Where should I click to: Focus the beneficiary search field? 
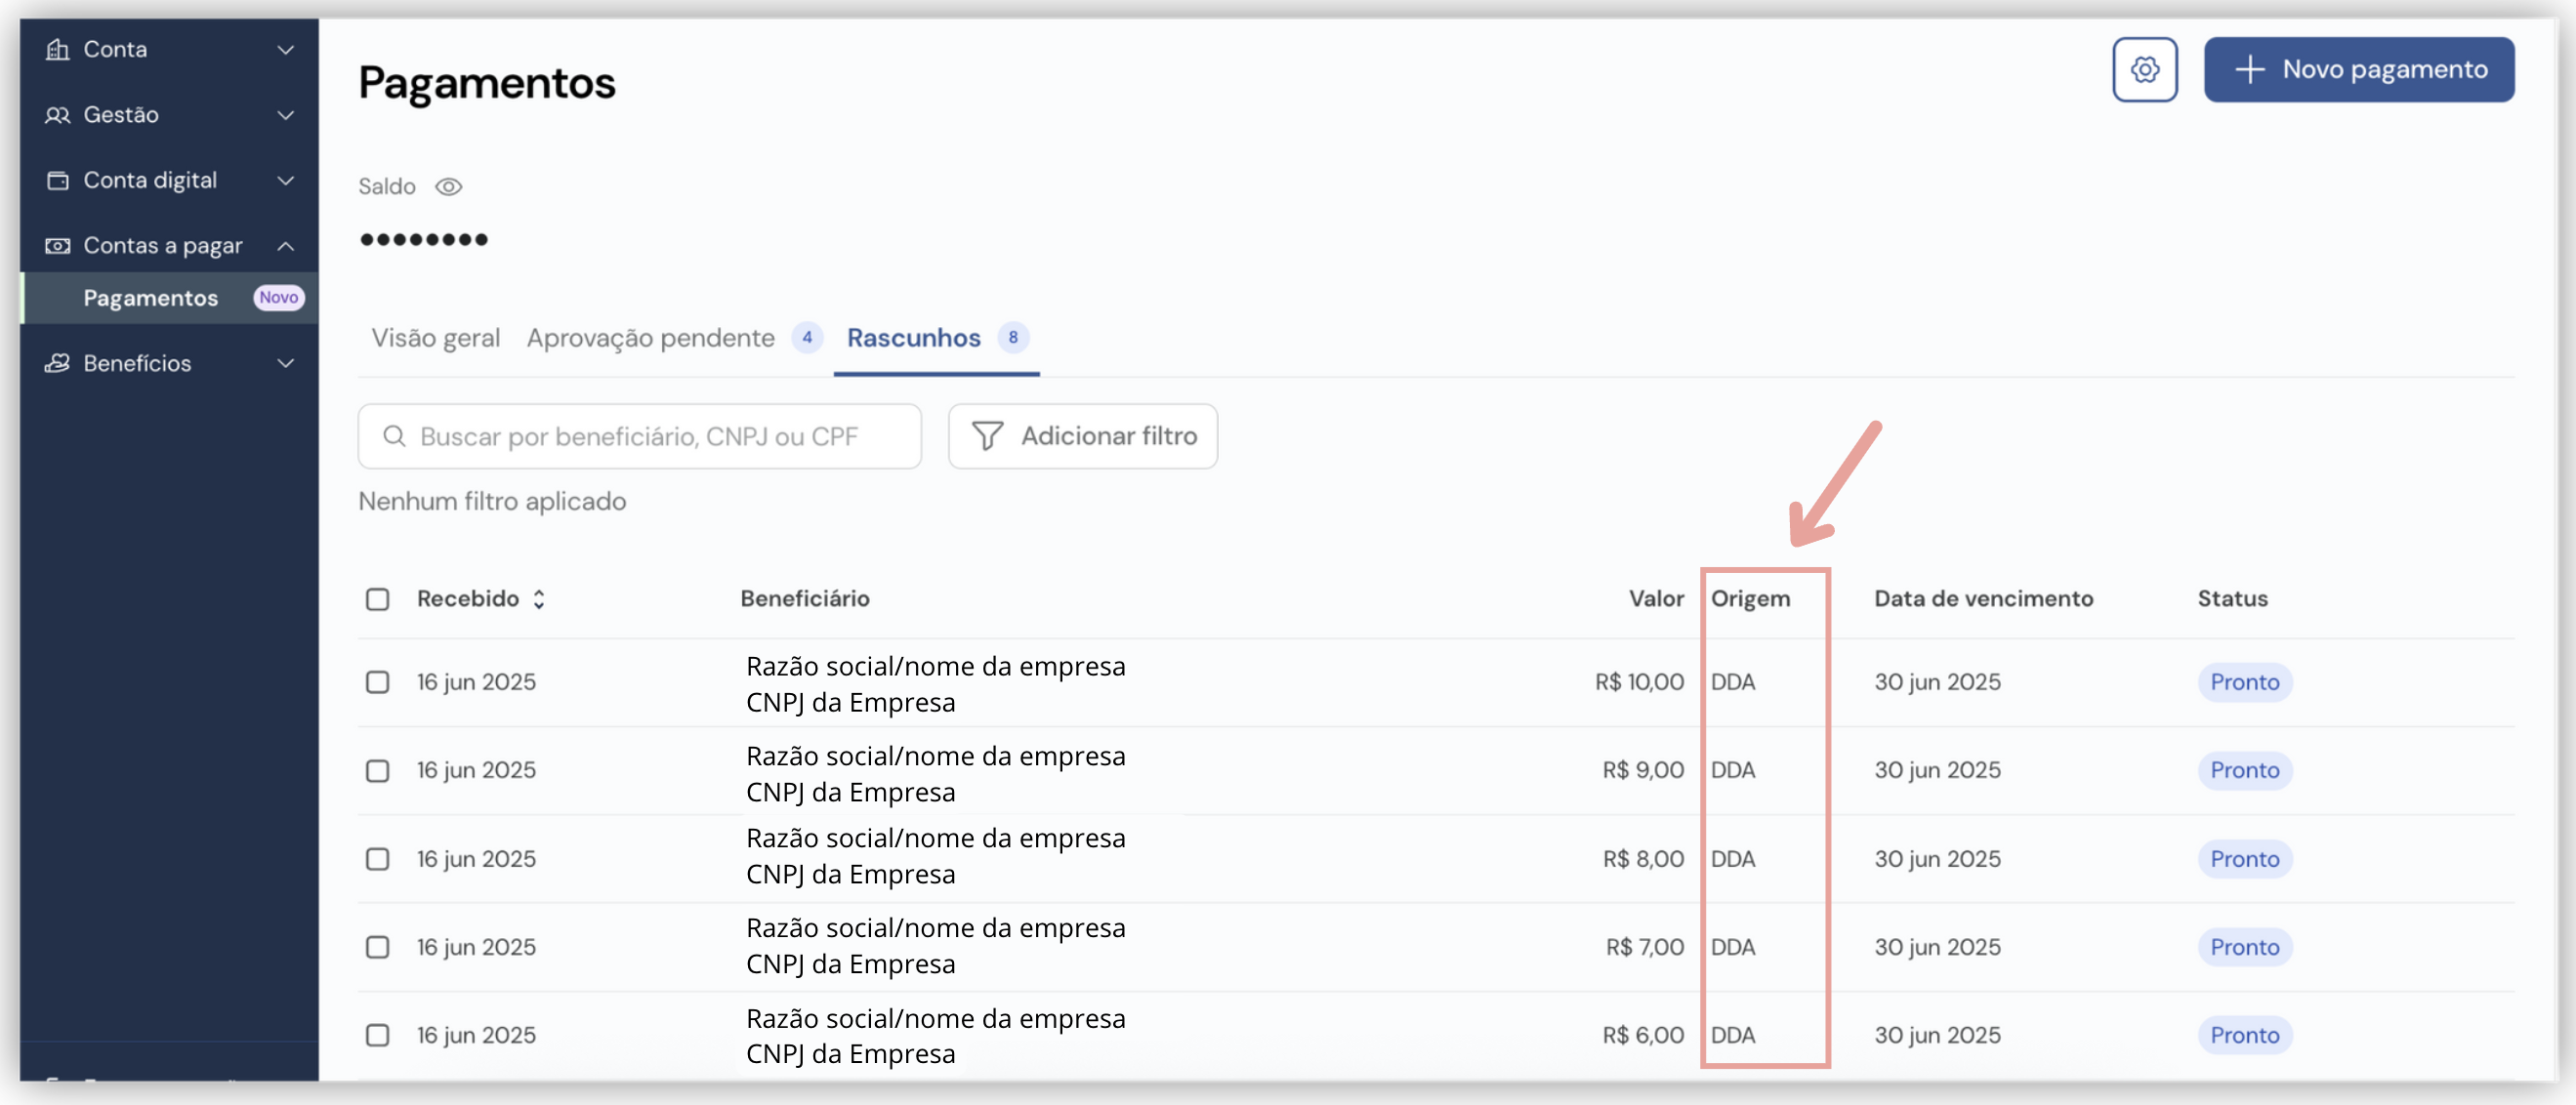(640, 436)
